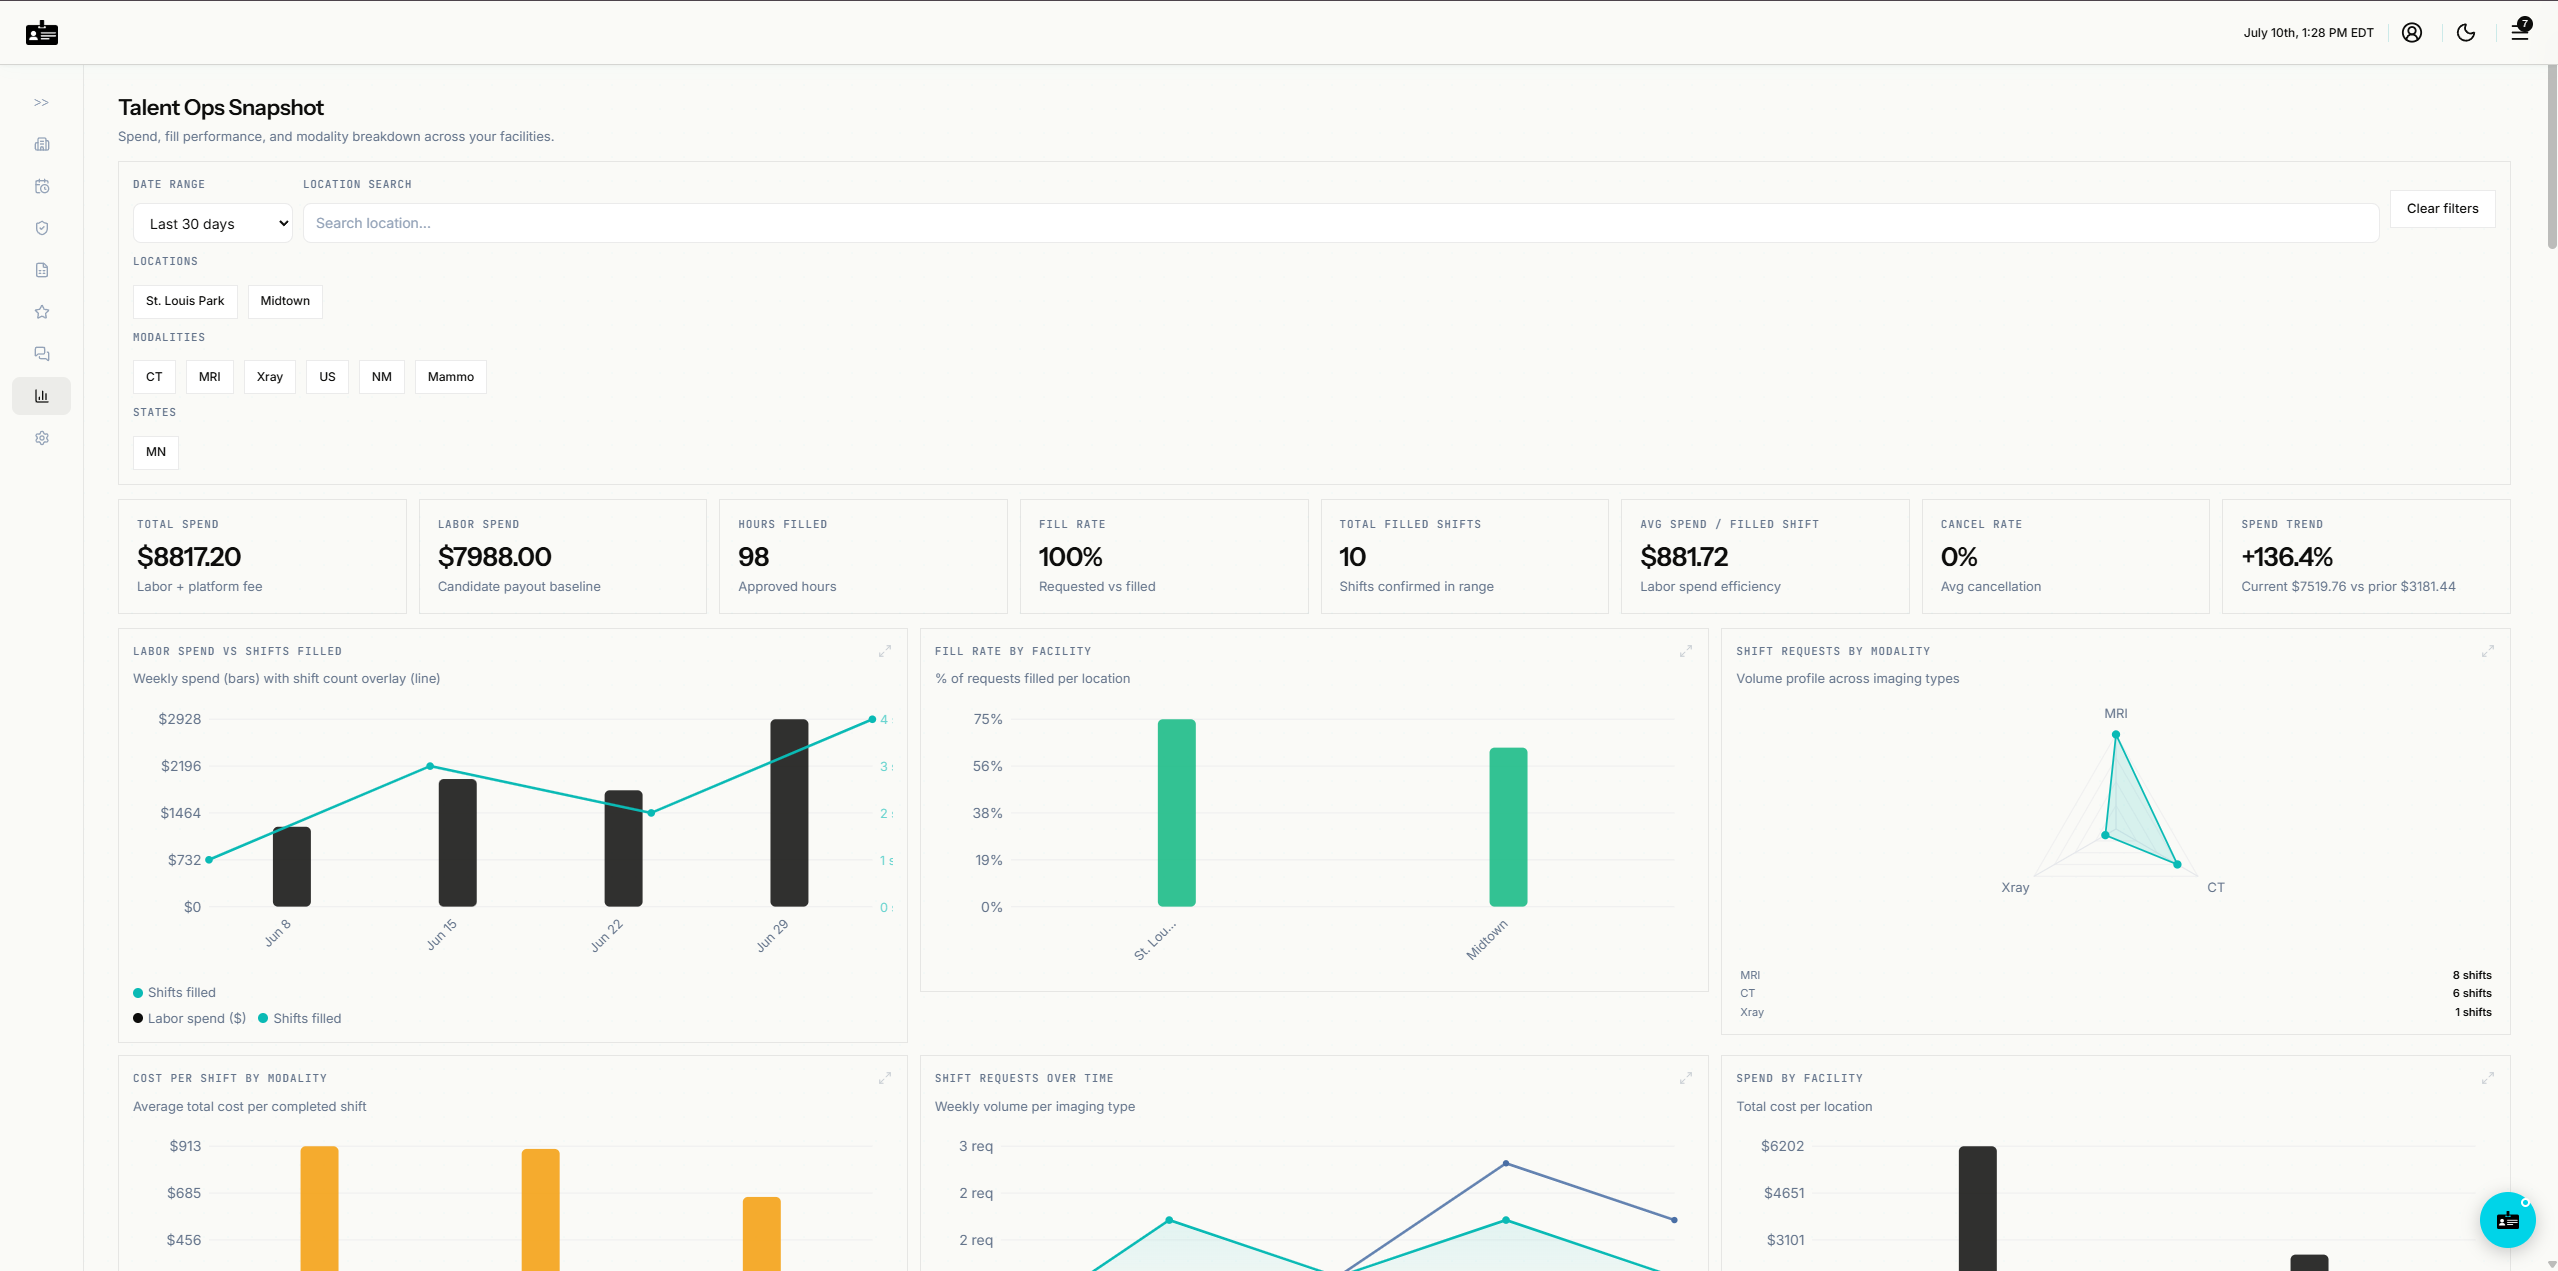Expand the Shift Requests Over Time chart
Image resolution: width=2558 pixels, height=1271 pixels.
1686,1078
